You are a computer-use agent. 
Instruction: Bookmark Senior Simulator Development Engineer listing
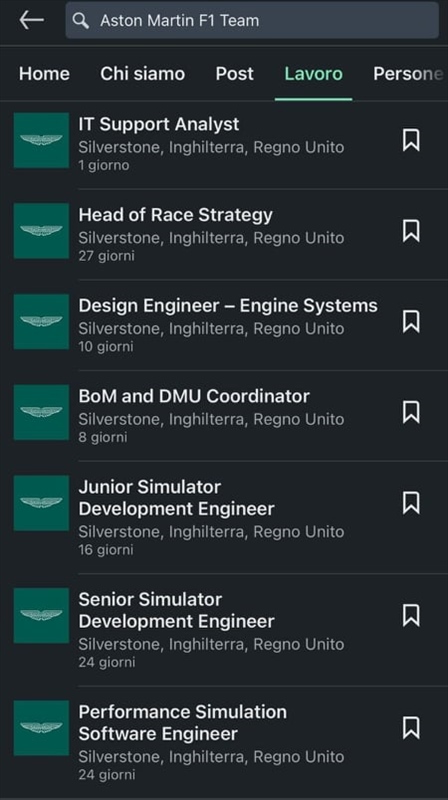click(411, 615)
